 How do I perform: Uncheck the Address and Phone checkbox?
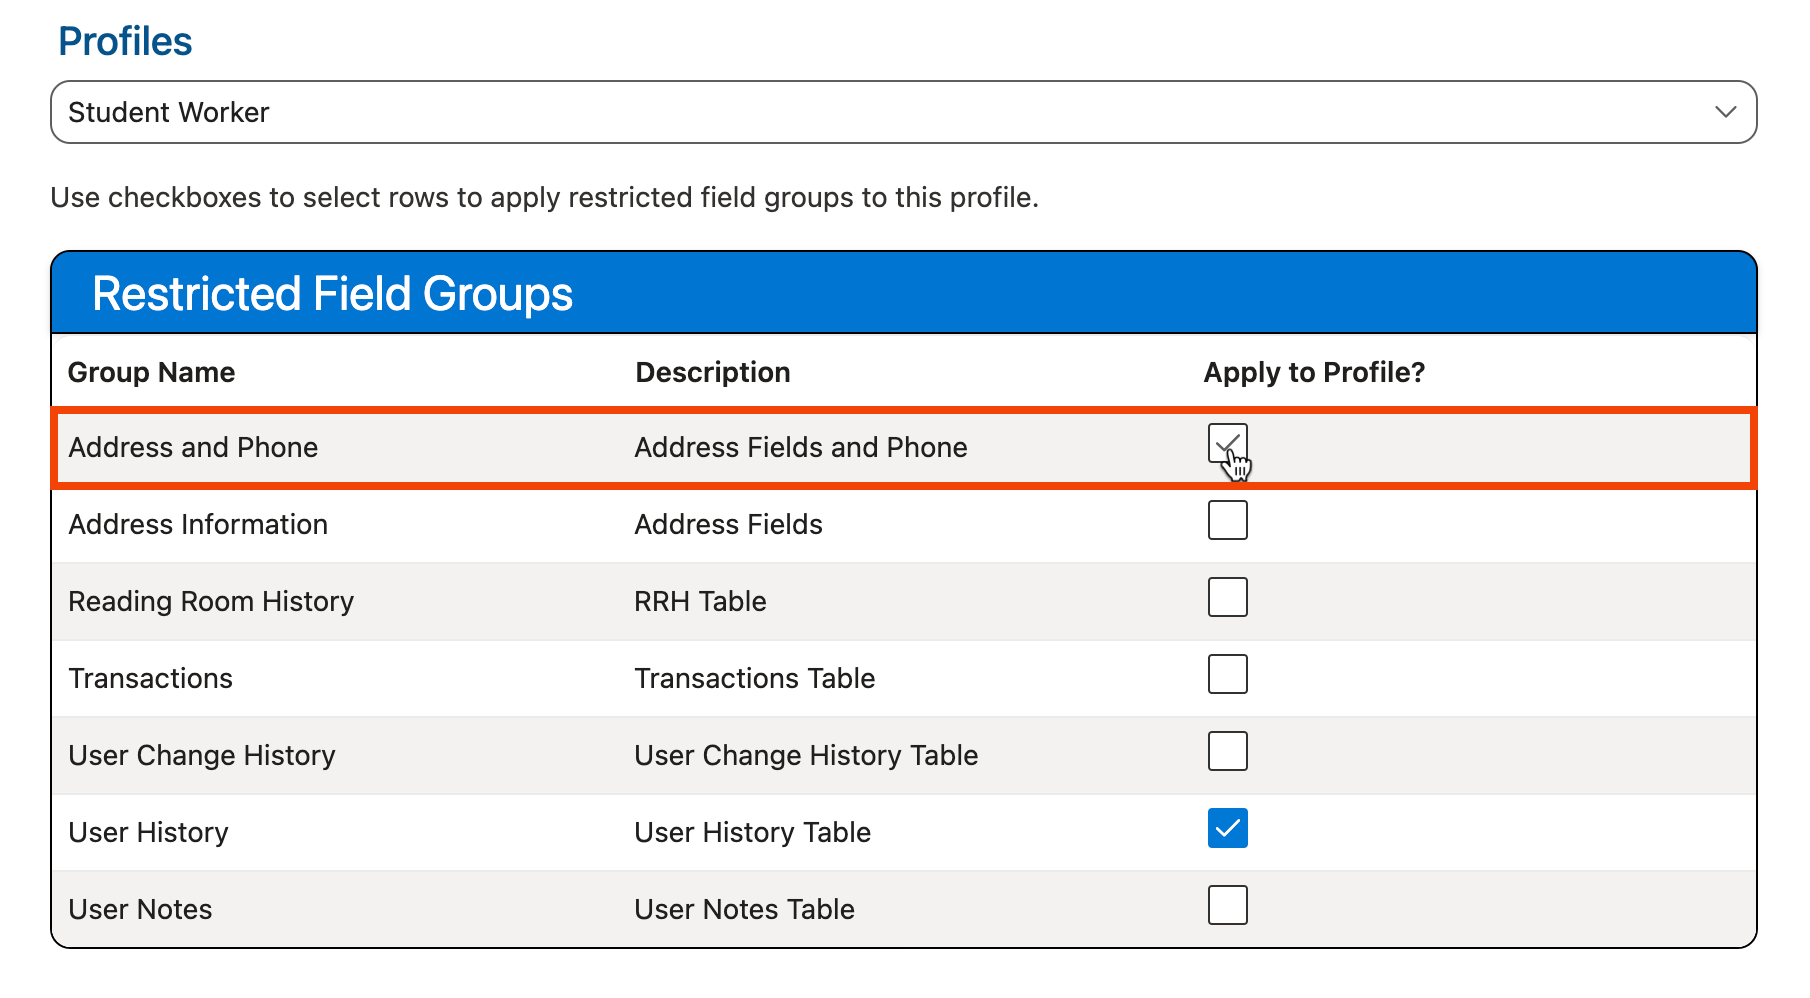pyautogui.click(x=1227, y=444)
